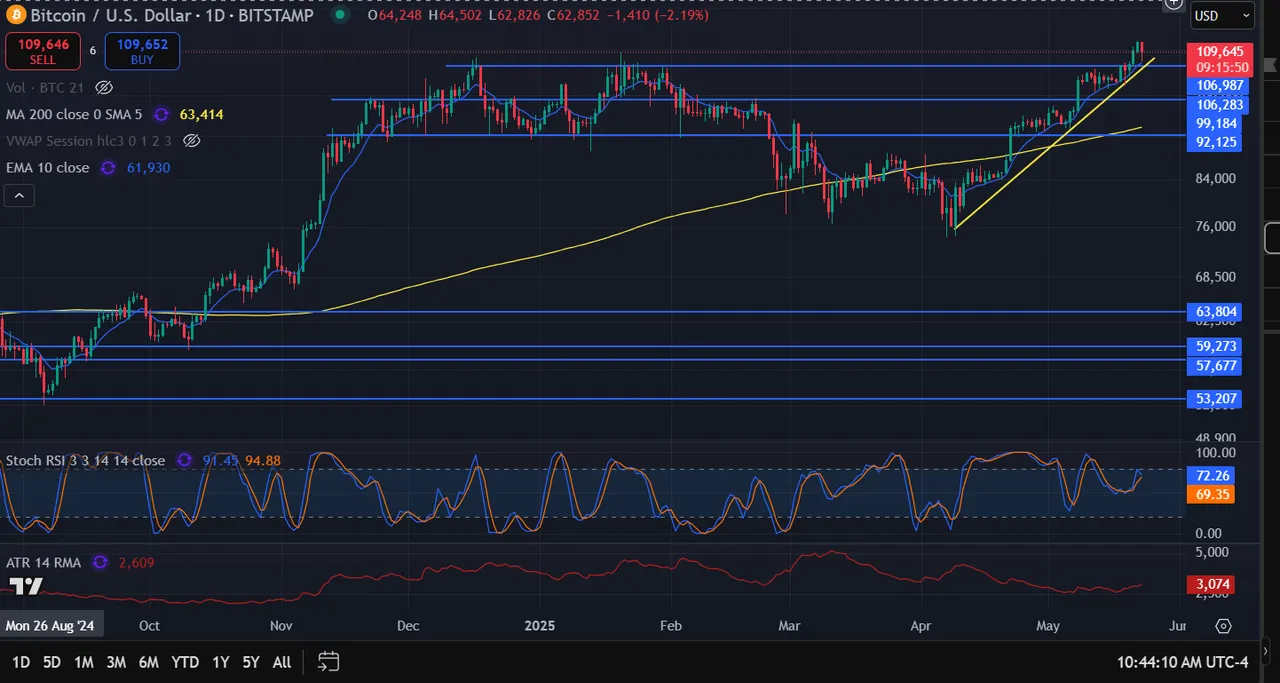Click the 63,414 MA value
This screenshot has height=683, width=1280.
coord(201,115)
